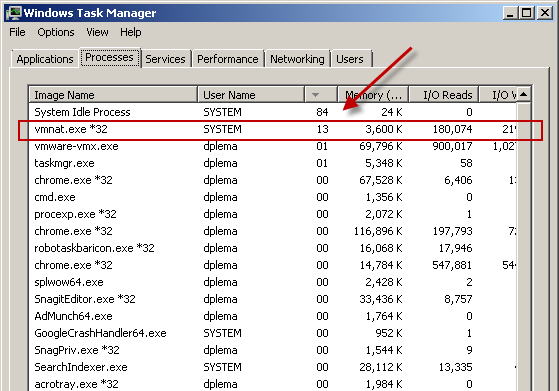Open the Options menu
Screen dimensions: 559x391
pos(56,32)
